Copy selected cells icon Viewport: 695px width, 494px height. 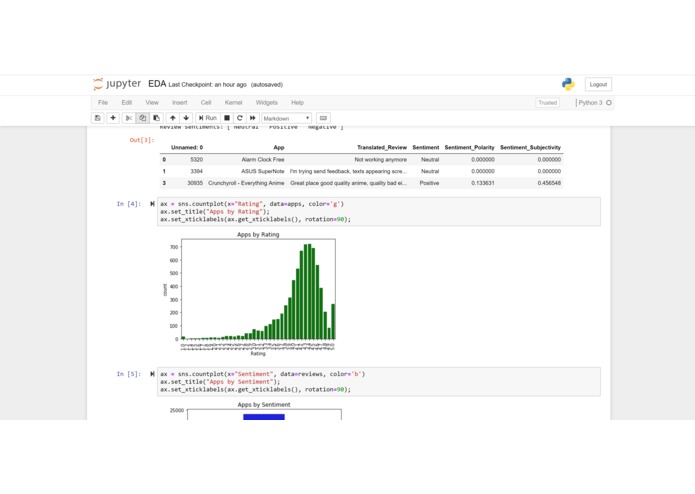pos(142,118)
